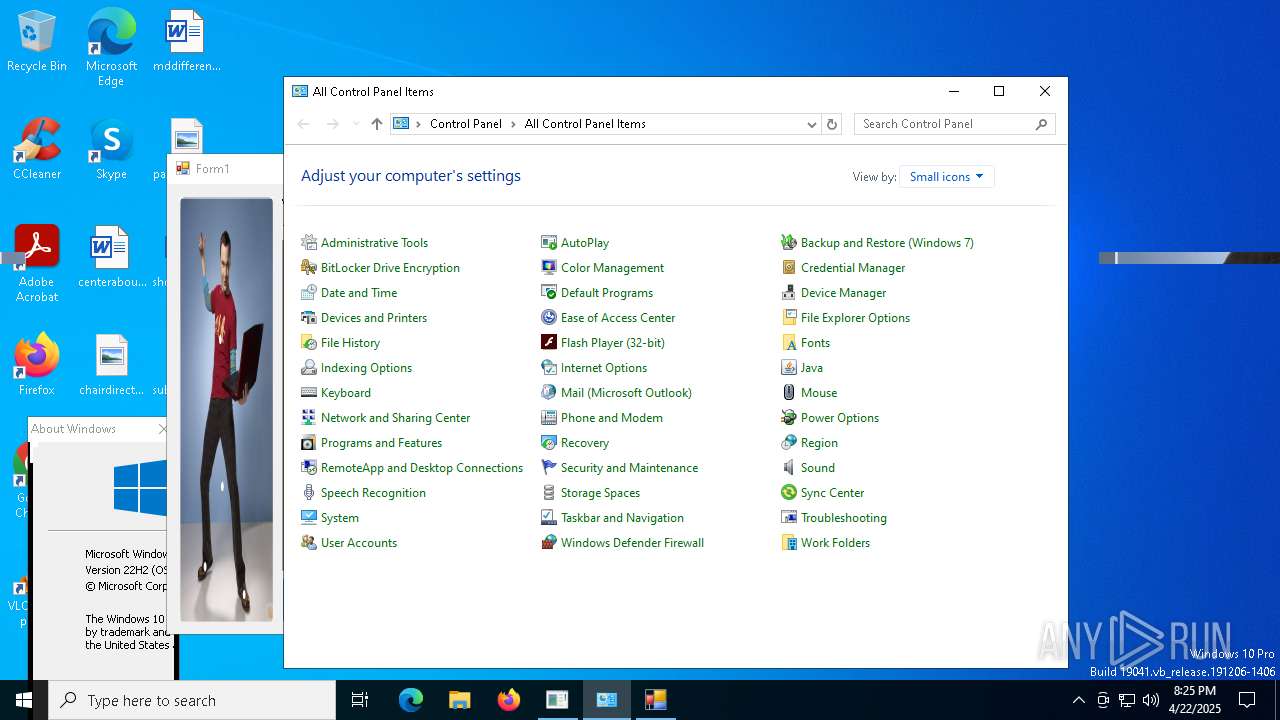Open Firefox from the taskbar
The width and height of the screenshot is (1280, 720).
pyautogui.click(x=508, y=700)
